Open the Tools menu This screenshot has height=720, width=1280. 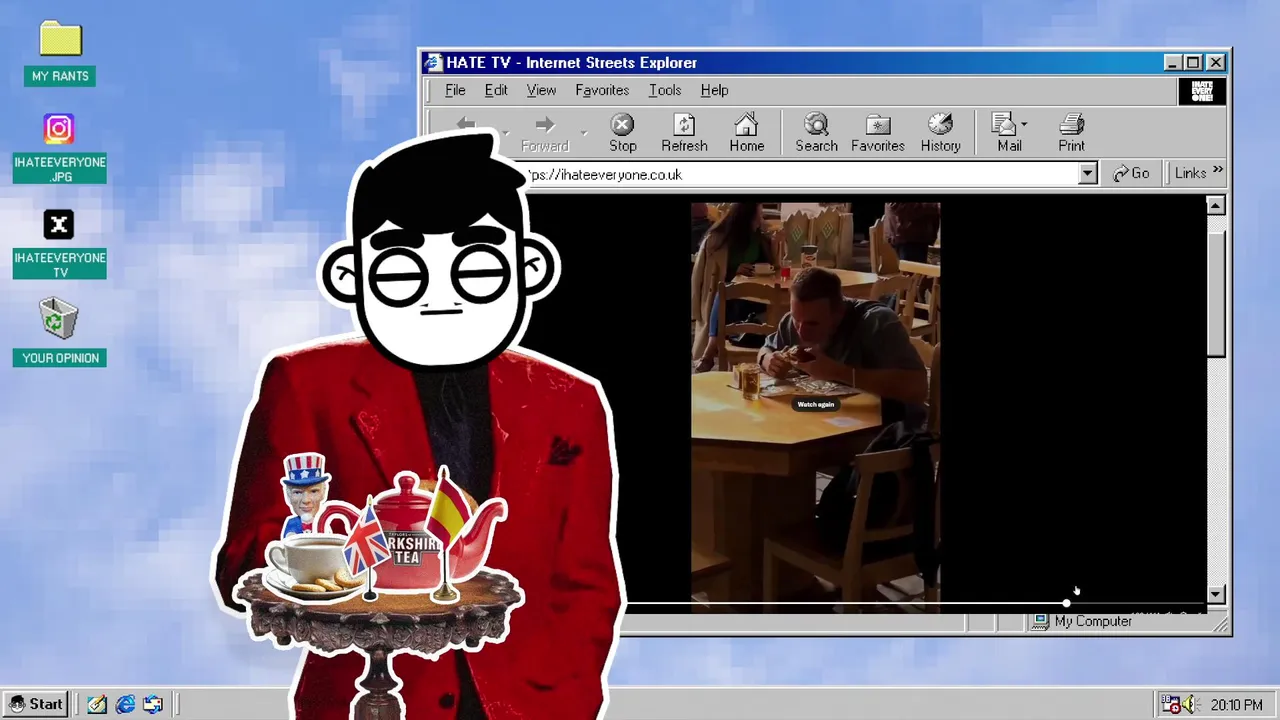point(665,90)
